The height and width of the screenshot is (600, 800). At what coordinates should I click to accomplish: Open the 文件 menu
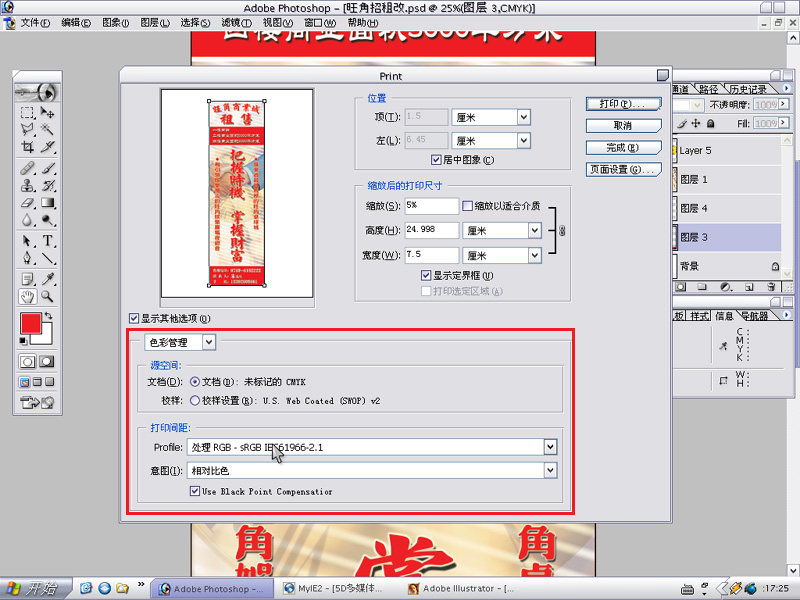coord(35,22)
